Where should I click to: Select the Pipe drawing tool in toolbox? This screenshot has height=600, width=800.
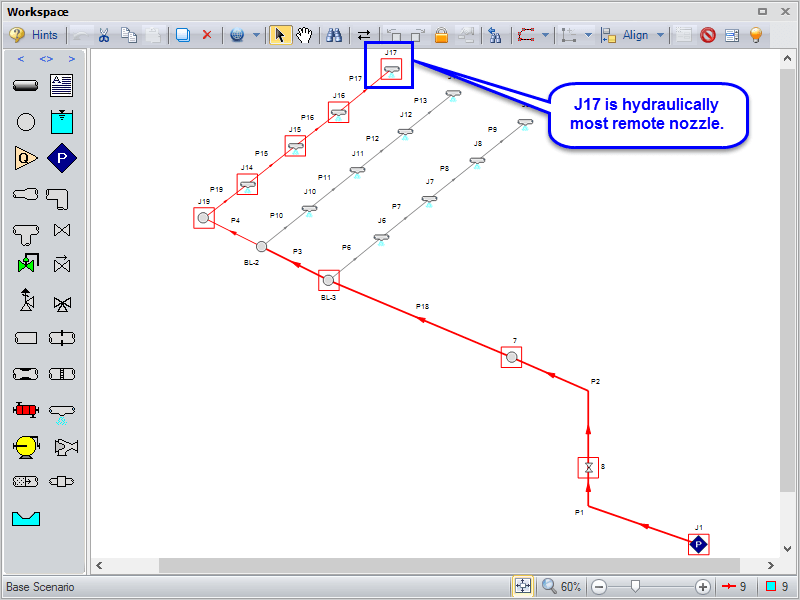coord(26,86)
